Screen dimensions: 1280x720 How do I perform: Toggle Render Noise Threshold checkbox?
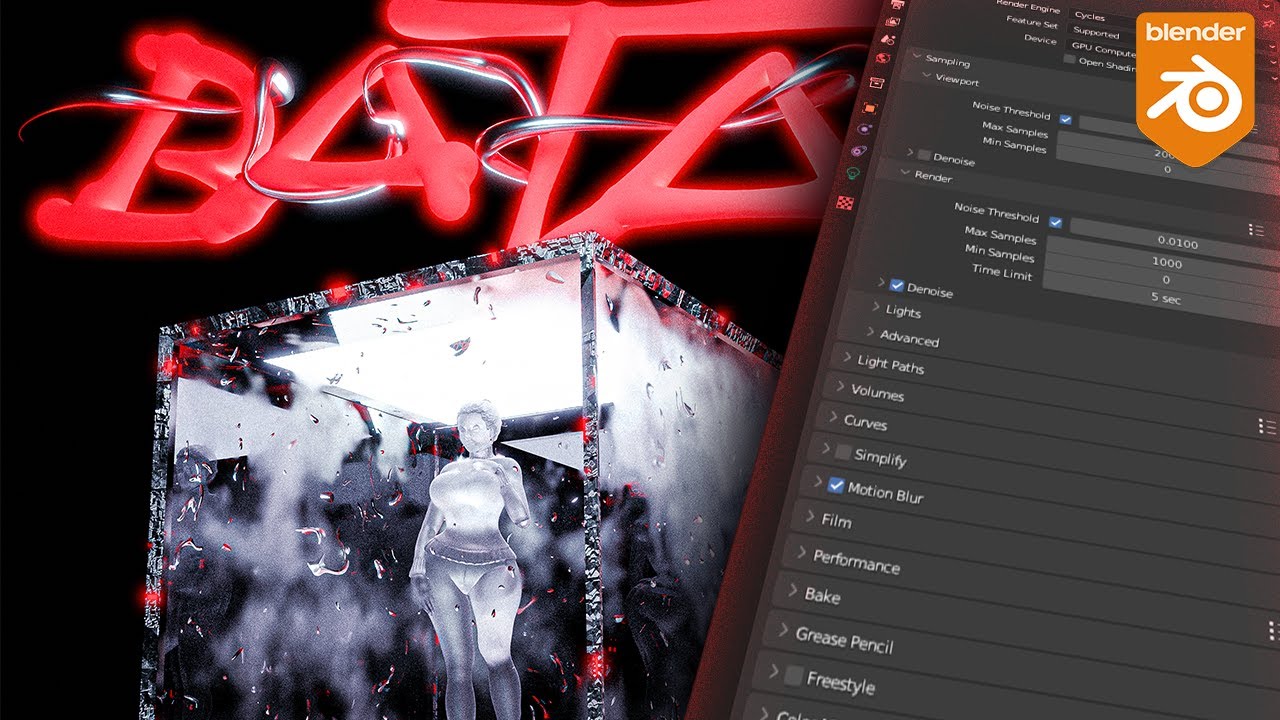click(1056, 222)
